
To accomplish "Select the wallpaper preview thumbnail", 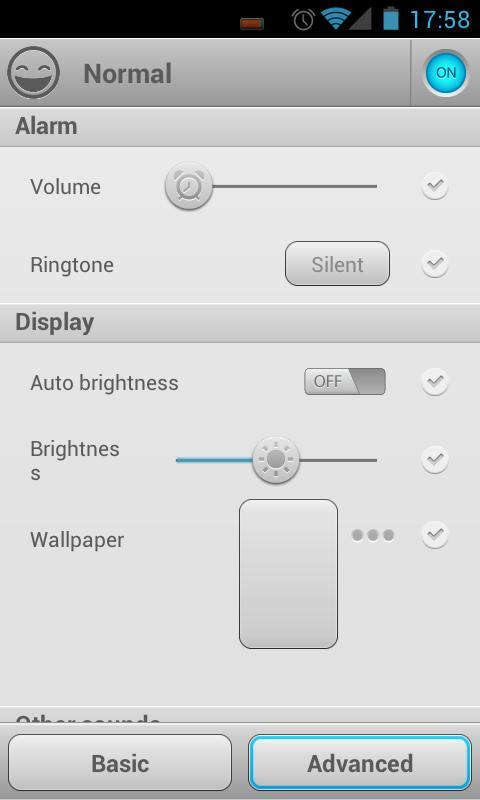I will [288, 574].
